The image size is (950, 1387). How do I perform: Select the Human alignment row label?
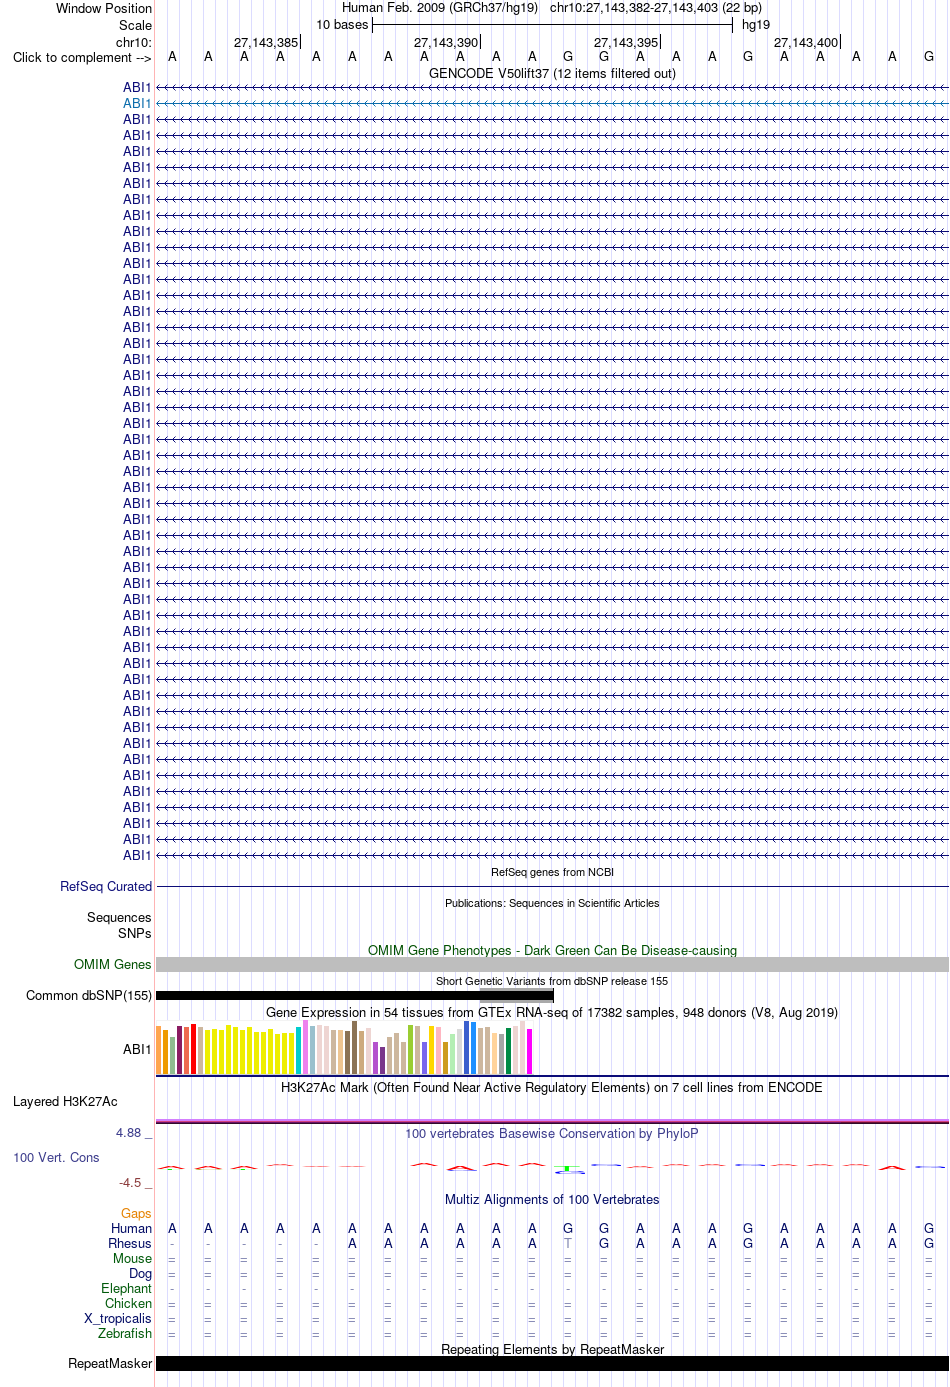(x=131, y=1229)
